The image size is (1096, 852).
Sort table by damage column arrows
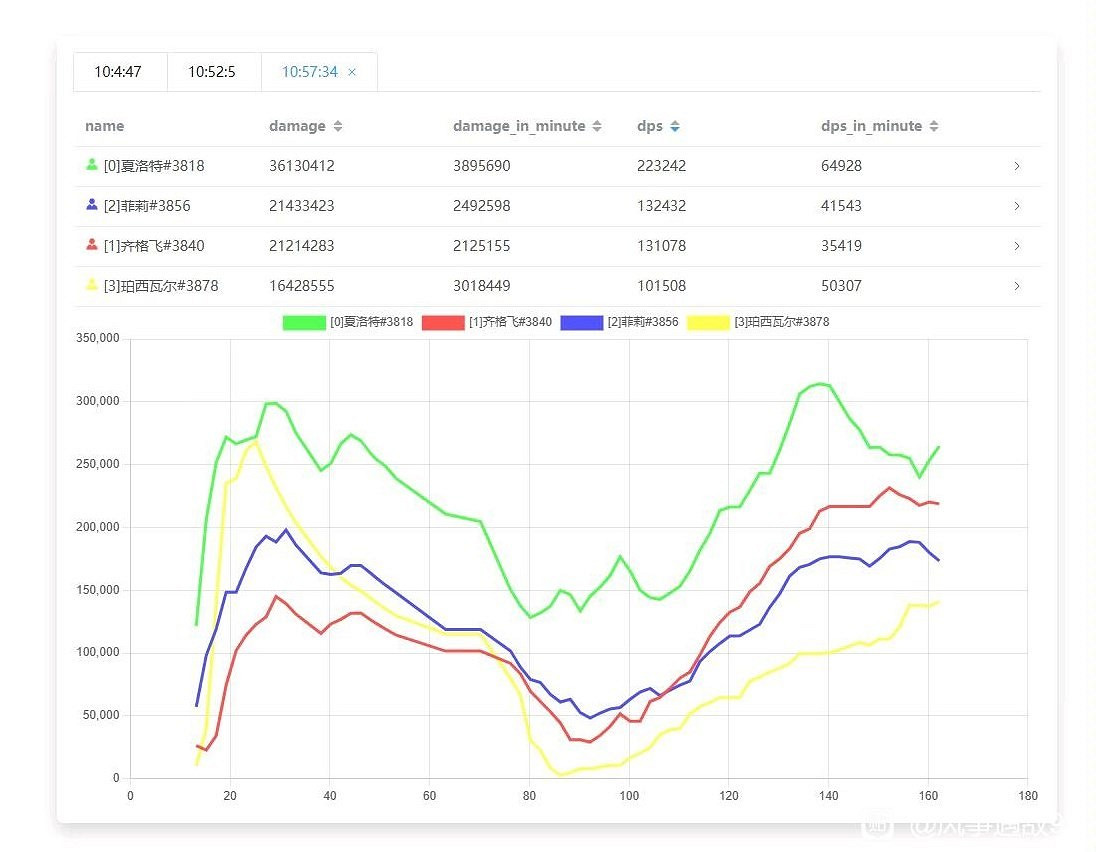click(x=338, y=127)
